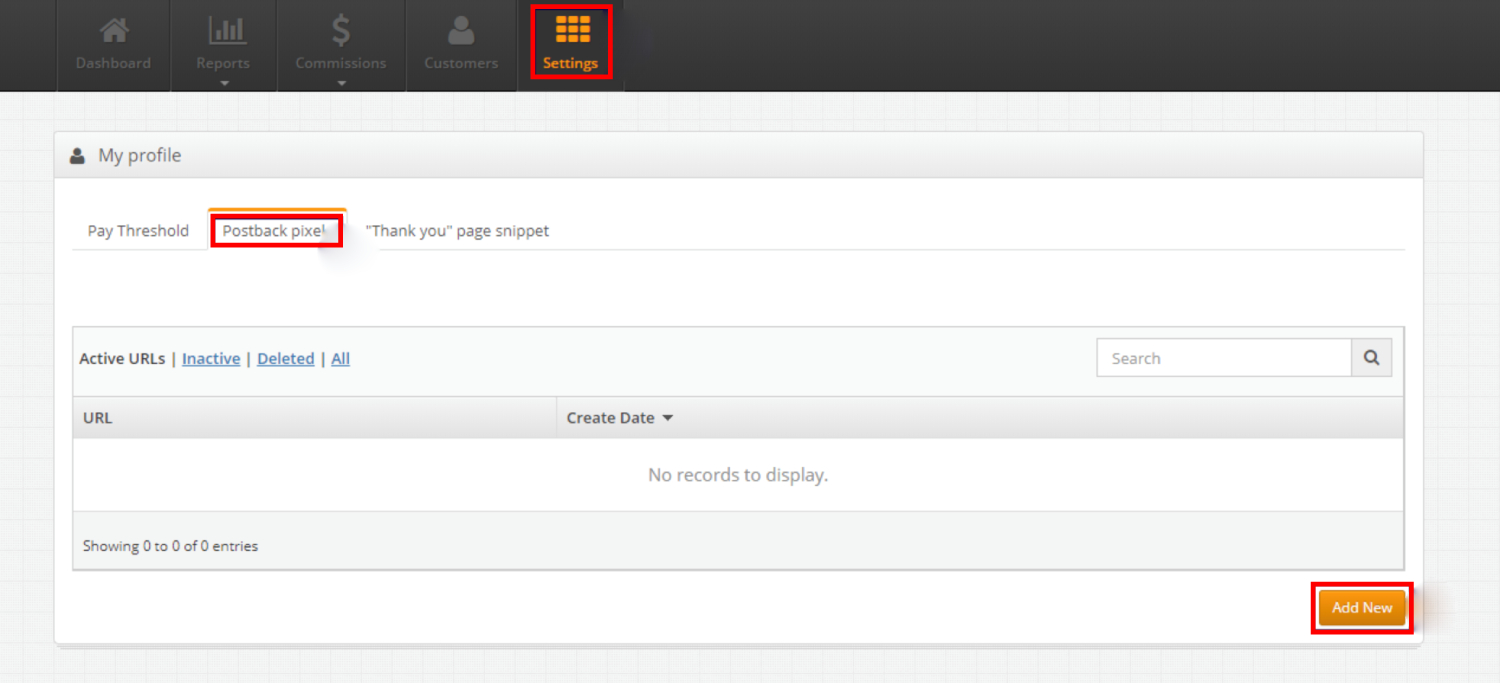Viewport: 1500px width, 683px height.
Task: Open Customers person icon
Action: click(461, 31)
